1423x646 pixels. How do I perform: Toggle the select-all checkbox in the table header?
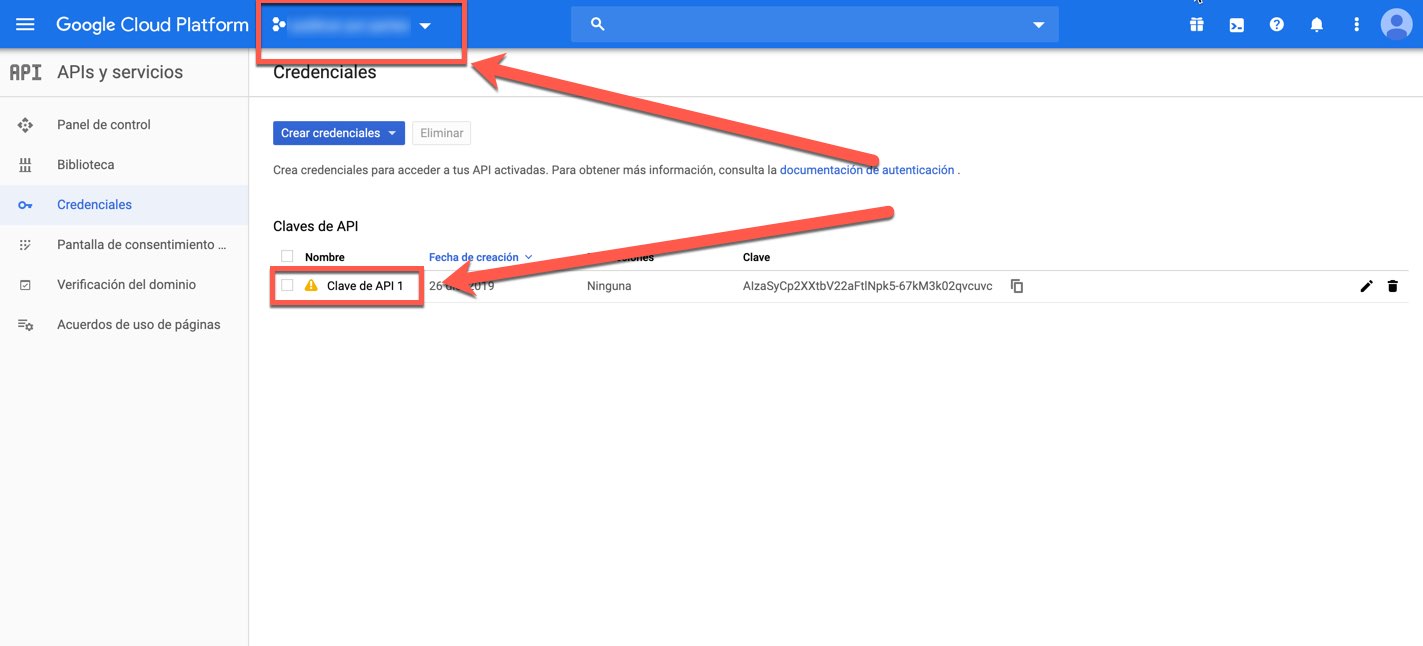pyautogui.click(x=287, y=256)
